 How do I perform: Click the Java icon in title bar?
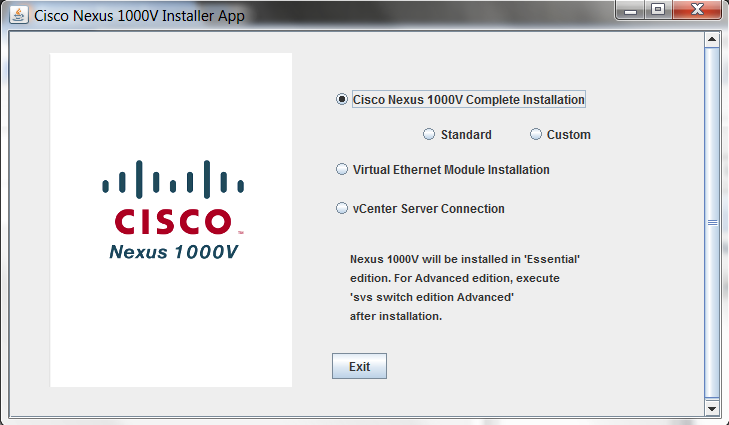19,15
